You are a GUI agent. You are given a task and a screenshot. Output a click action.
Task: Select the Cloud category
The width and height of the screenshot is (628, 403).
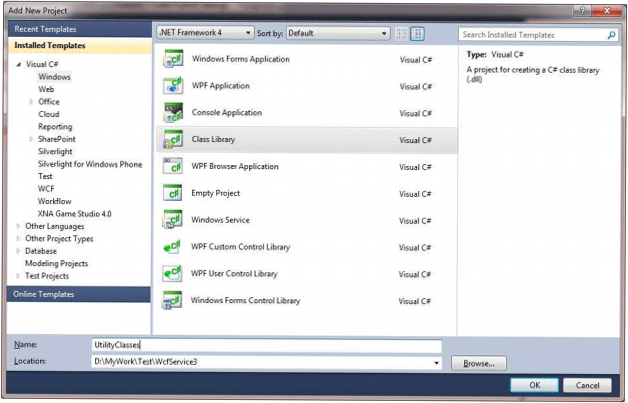pyautogui.click(x=49, y=114)
